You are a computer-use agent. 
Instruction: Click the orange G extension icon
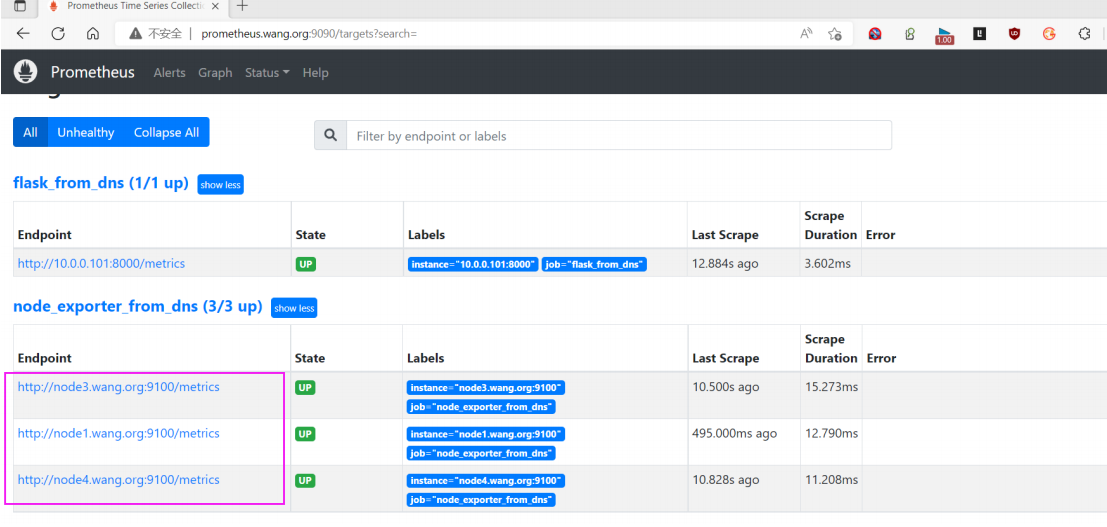tap(1049, 33)
